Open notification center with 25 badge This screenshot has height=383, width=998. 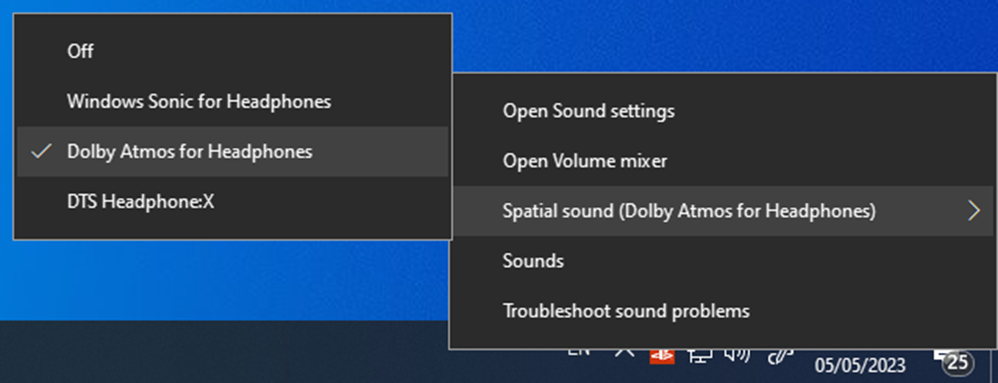955,361
